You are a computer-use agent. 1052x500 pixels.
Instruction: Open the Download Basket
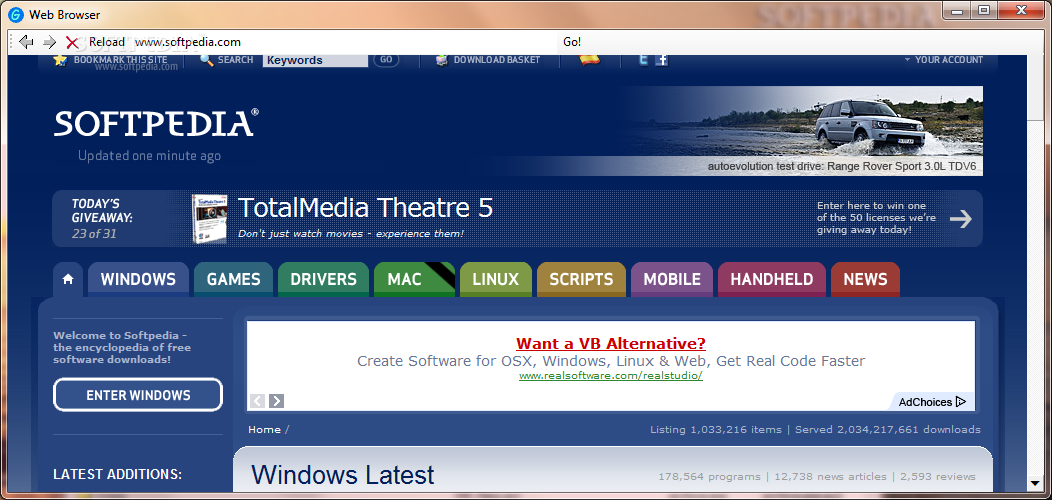(496, 60)
